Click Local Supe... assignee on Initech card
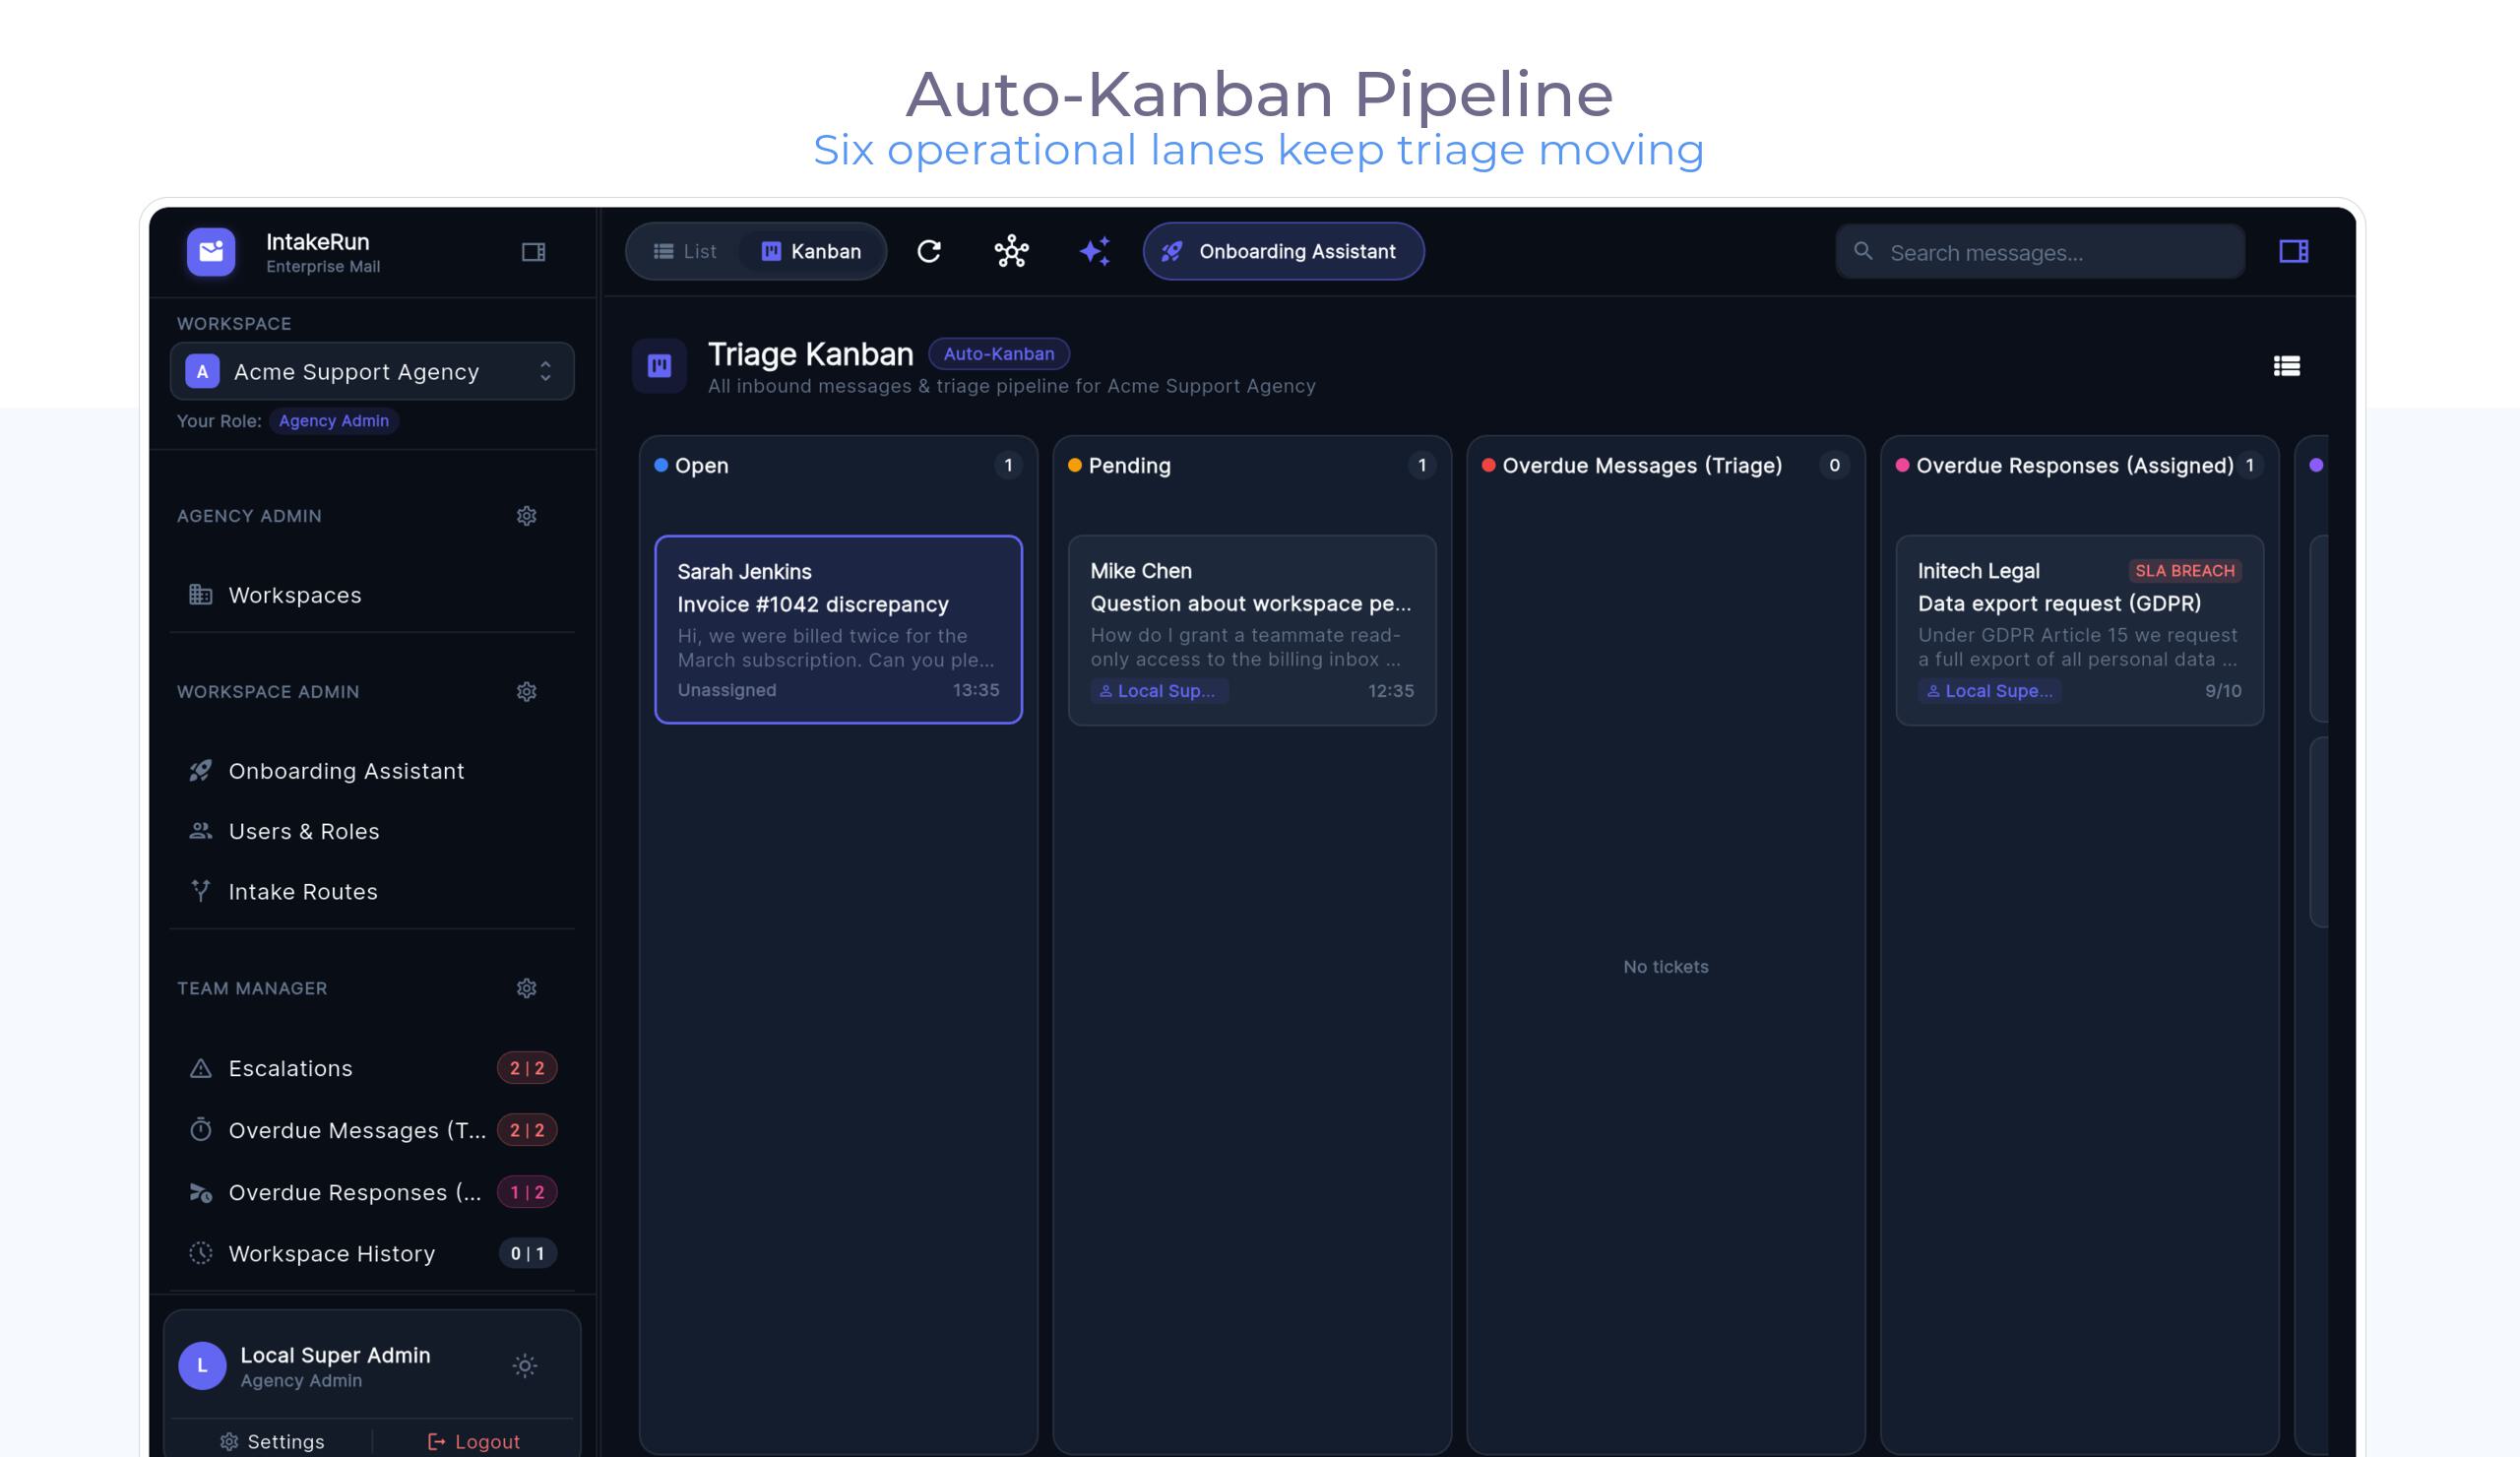 (1989, 691)
